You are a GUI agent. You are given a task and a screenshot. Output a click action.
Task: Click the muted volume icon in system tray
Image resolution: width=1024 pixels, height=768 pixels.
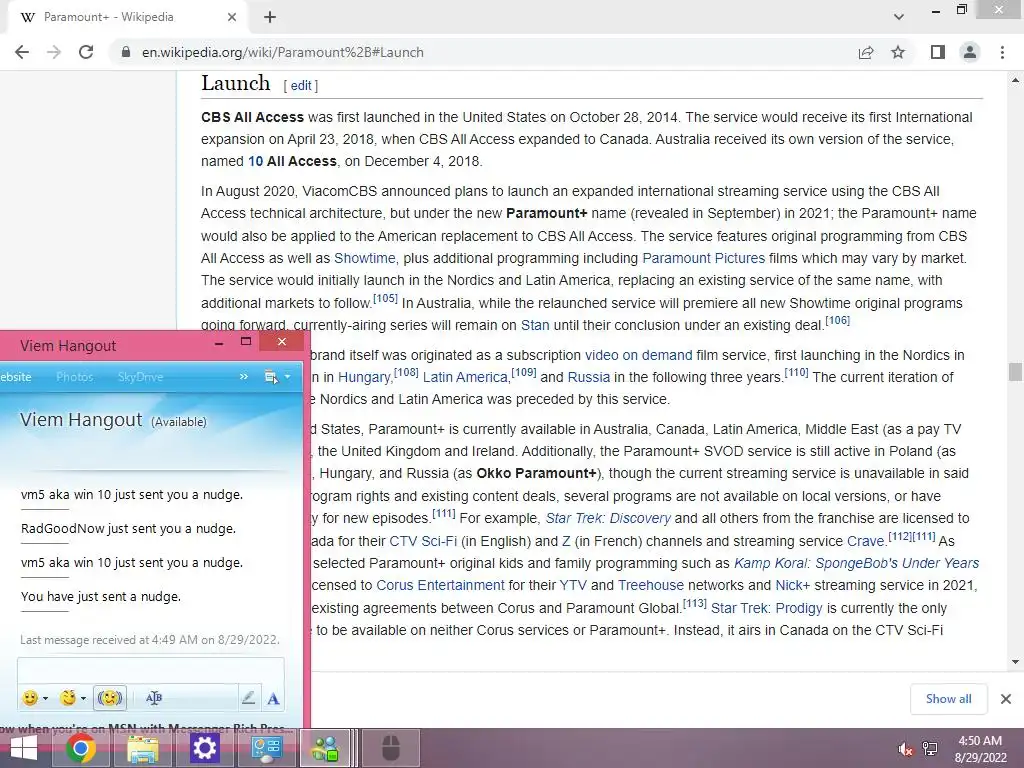point(905,749)
